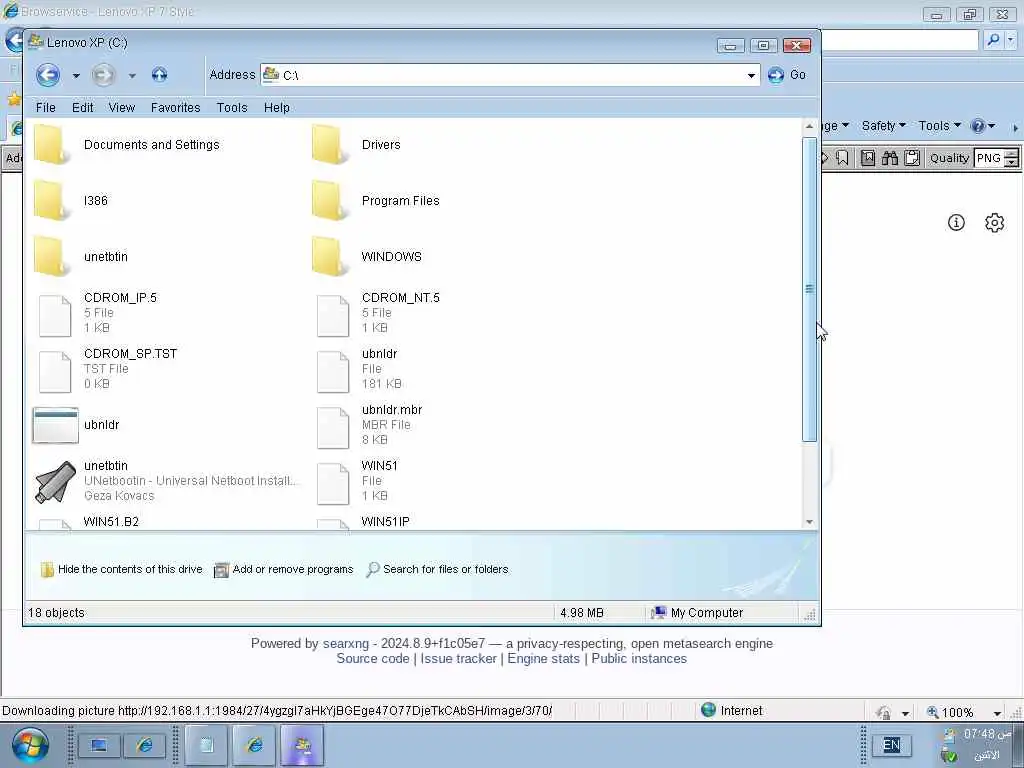Select the ubnldr window-icon file
This screenshot has width=1024, height=768.
[x=76, y=424]
